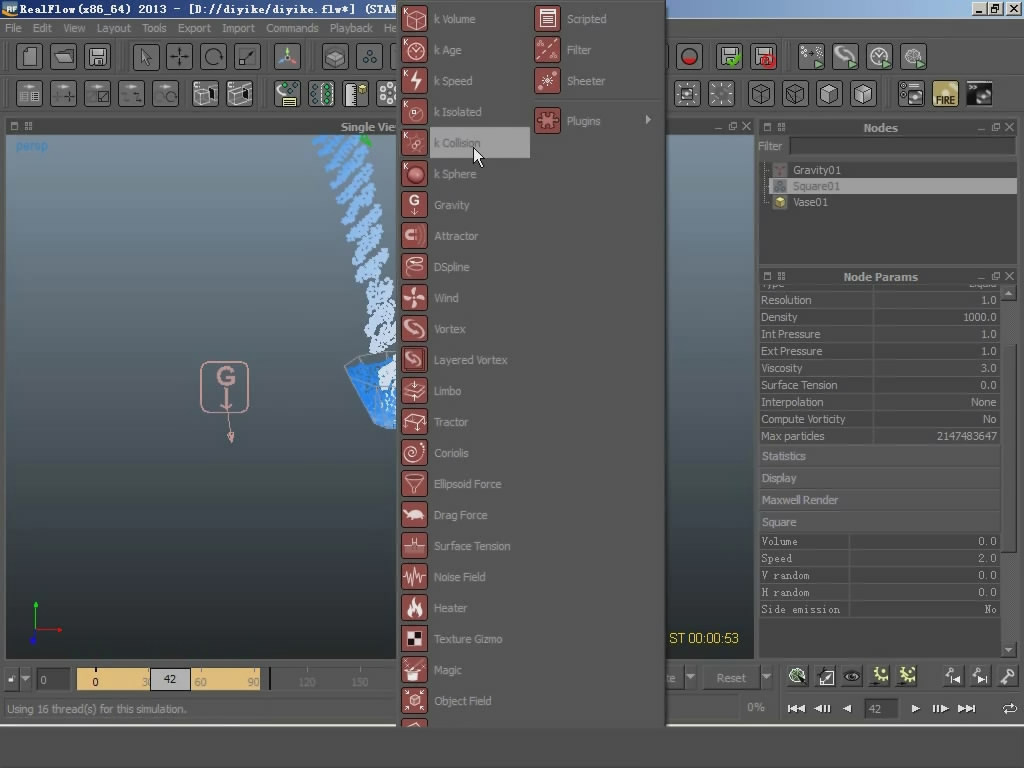Activate the Scale tool
The image size is (1024, 768).
coord(248,57)
